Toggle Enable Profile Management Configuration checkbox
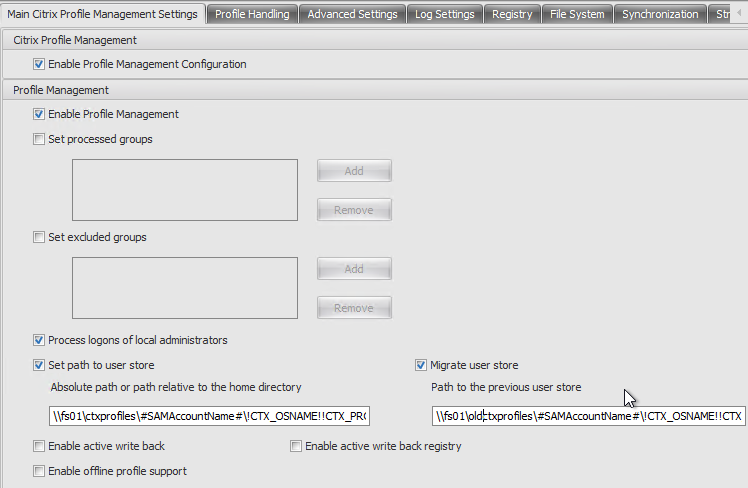The width and height of the screenshot is (748, 488). click(x=39, y=64)
